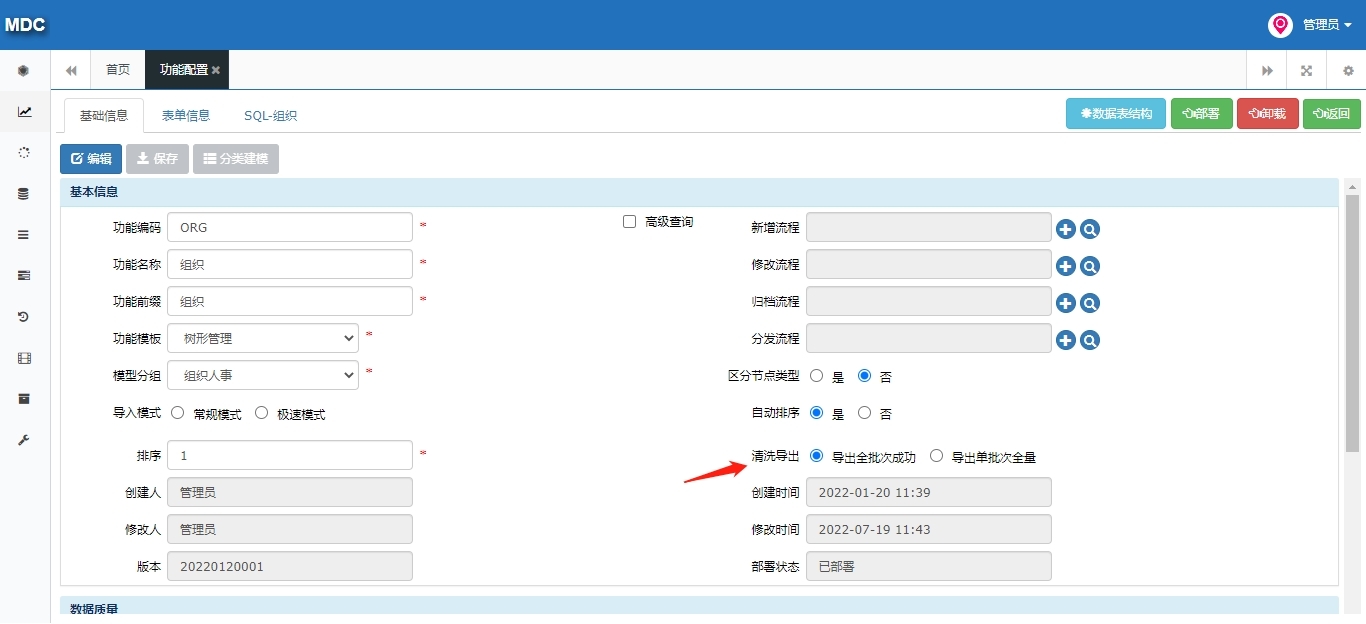Click the history icon in sidebar
Image resolution: width=1366 pixels, height=624 pixels.
click(24, 317)
